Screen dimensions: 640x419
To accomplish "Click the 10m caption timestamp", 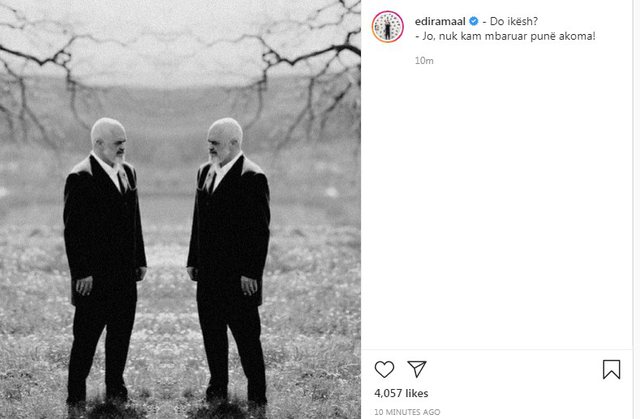I will click(424, 61).
